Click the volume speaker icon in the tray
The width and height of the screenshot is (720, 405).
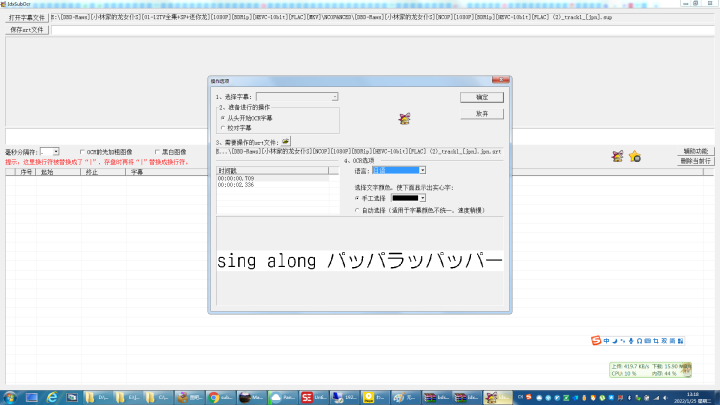click(x=665, y=398)
